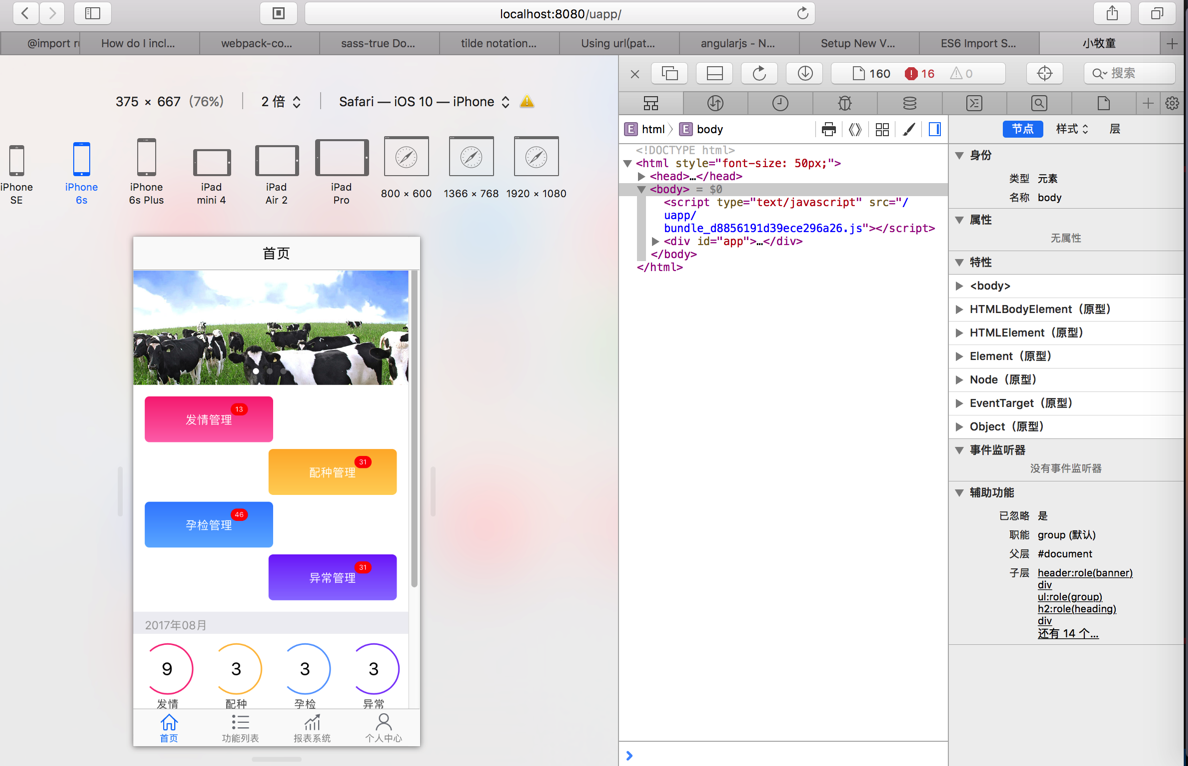Open the Safari iOS 10 user agent dropdown
This screenshot has height=766, width=1188.
(x=424, y=102)
